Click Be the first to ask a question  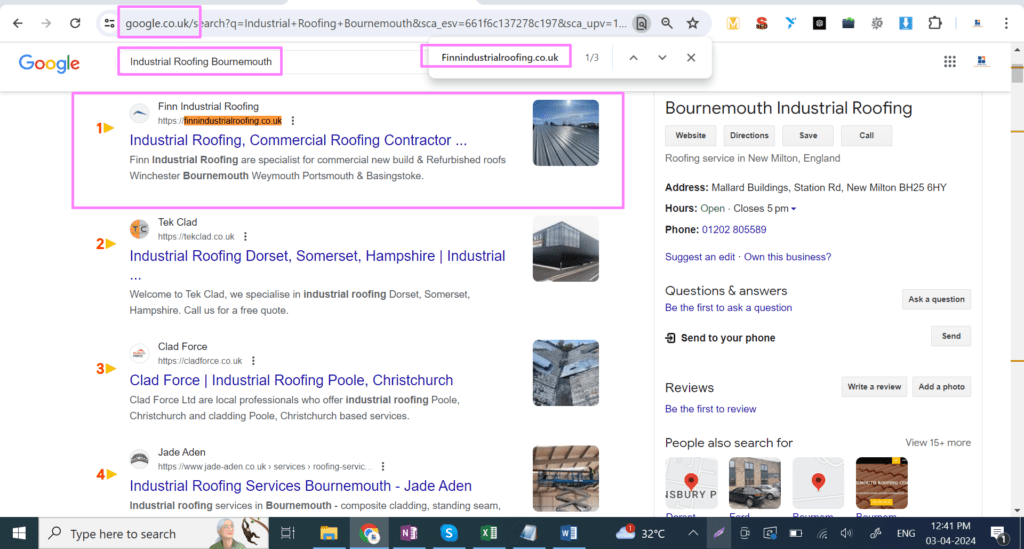[x=728, y=307]
